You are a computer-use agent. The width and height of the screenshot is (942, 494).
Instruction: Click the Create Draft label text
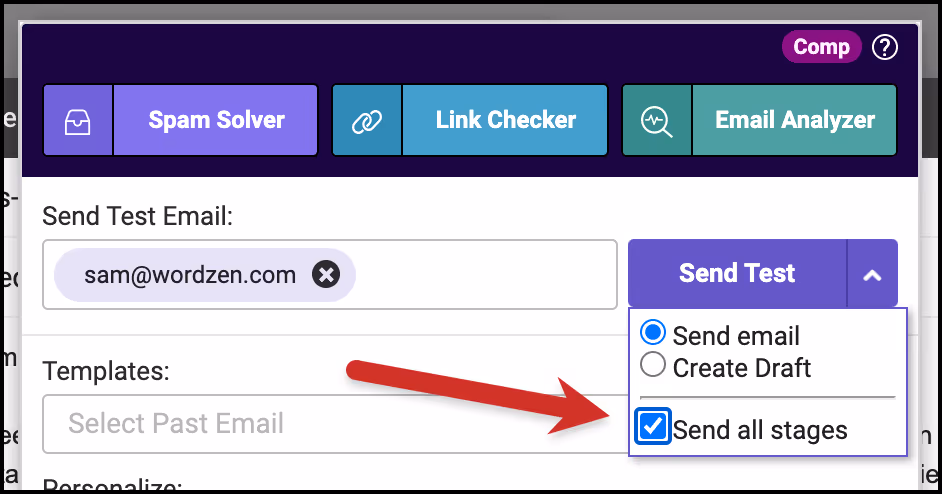(x=742, y=368)
